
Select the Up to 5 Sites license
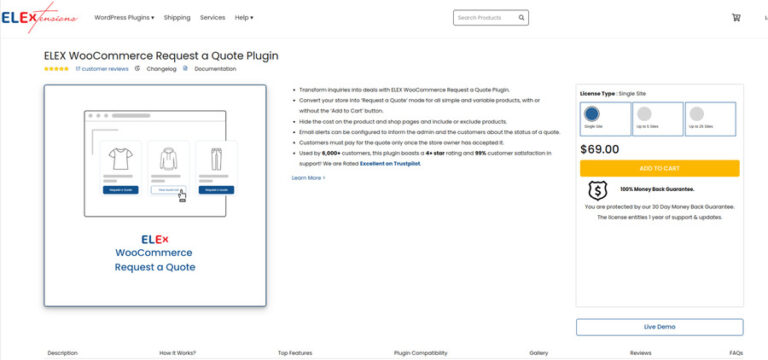tap(658, 119)
